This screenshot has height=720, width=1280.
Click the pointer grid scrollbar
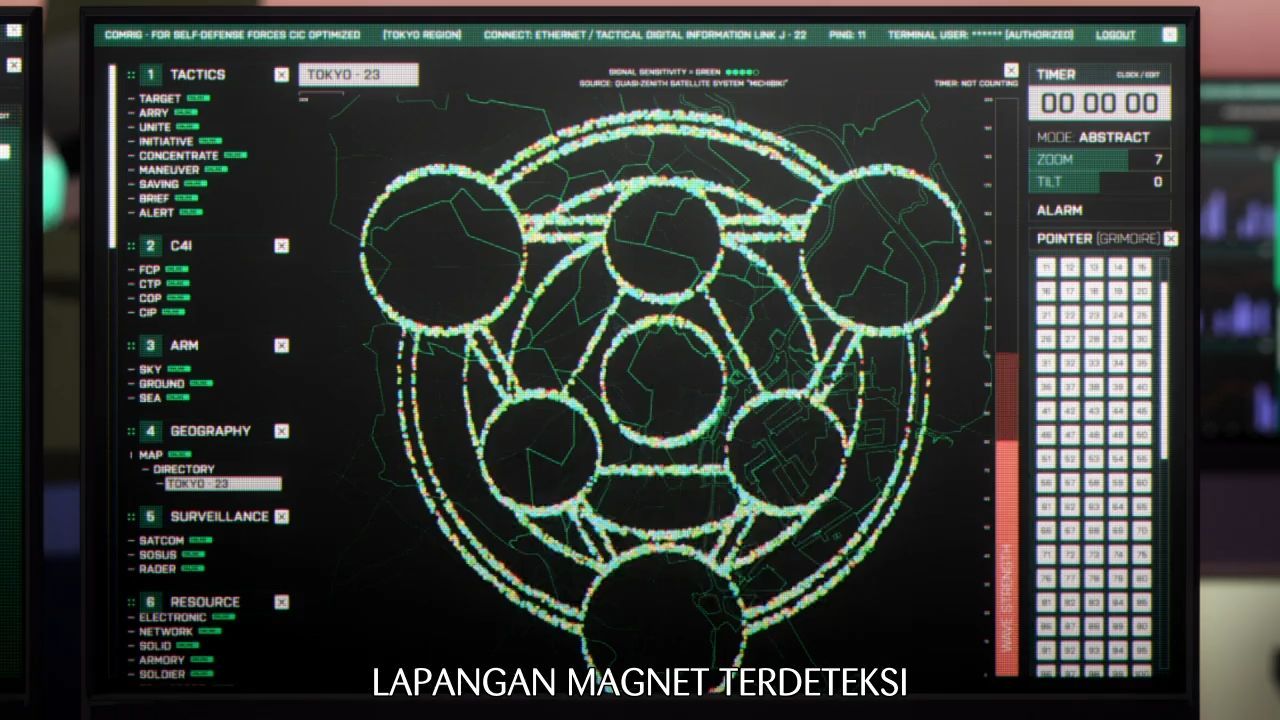[1163, 371]
